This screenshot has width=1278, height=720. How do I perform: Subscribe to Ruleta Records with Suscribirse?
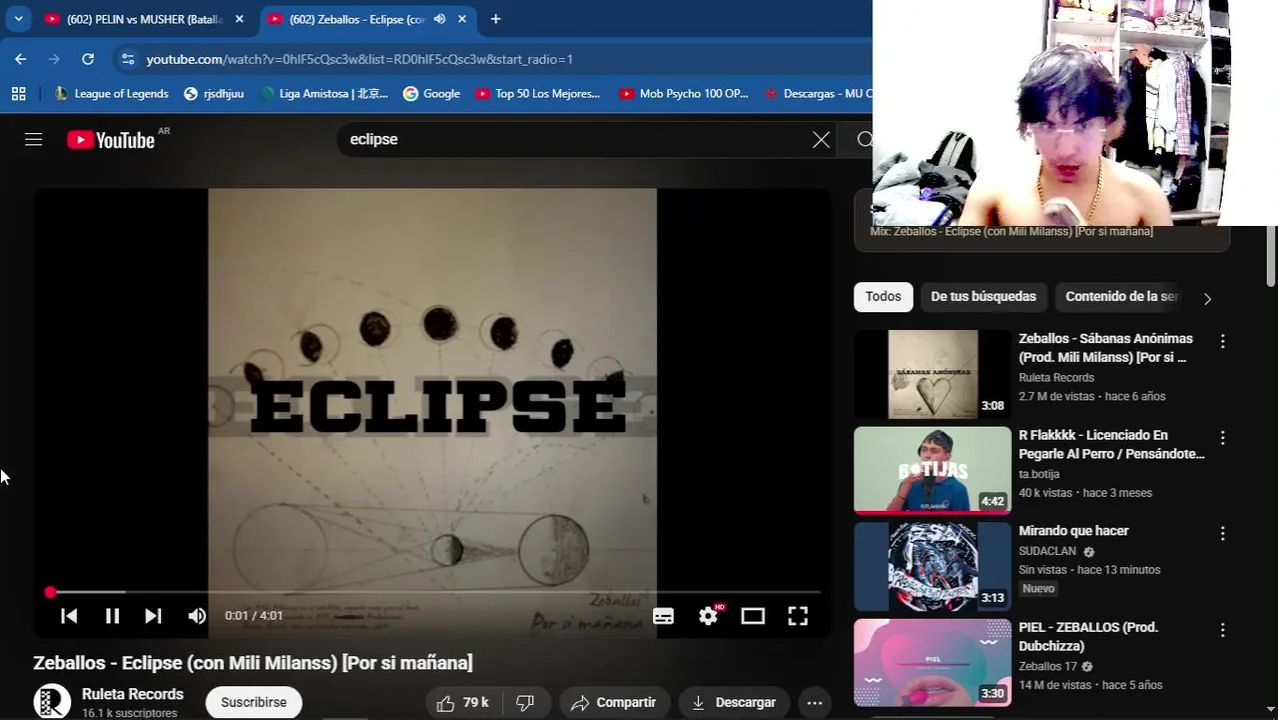pyautogui.click(x=254, y=703)
